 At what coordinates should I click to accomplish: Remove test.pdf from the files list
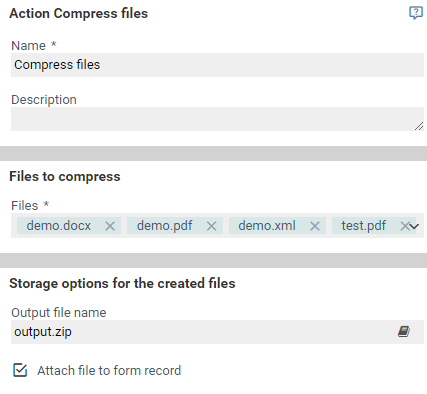(404, 226)
